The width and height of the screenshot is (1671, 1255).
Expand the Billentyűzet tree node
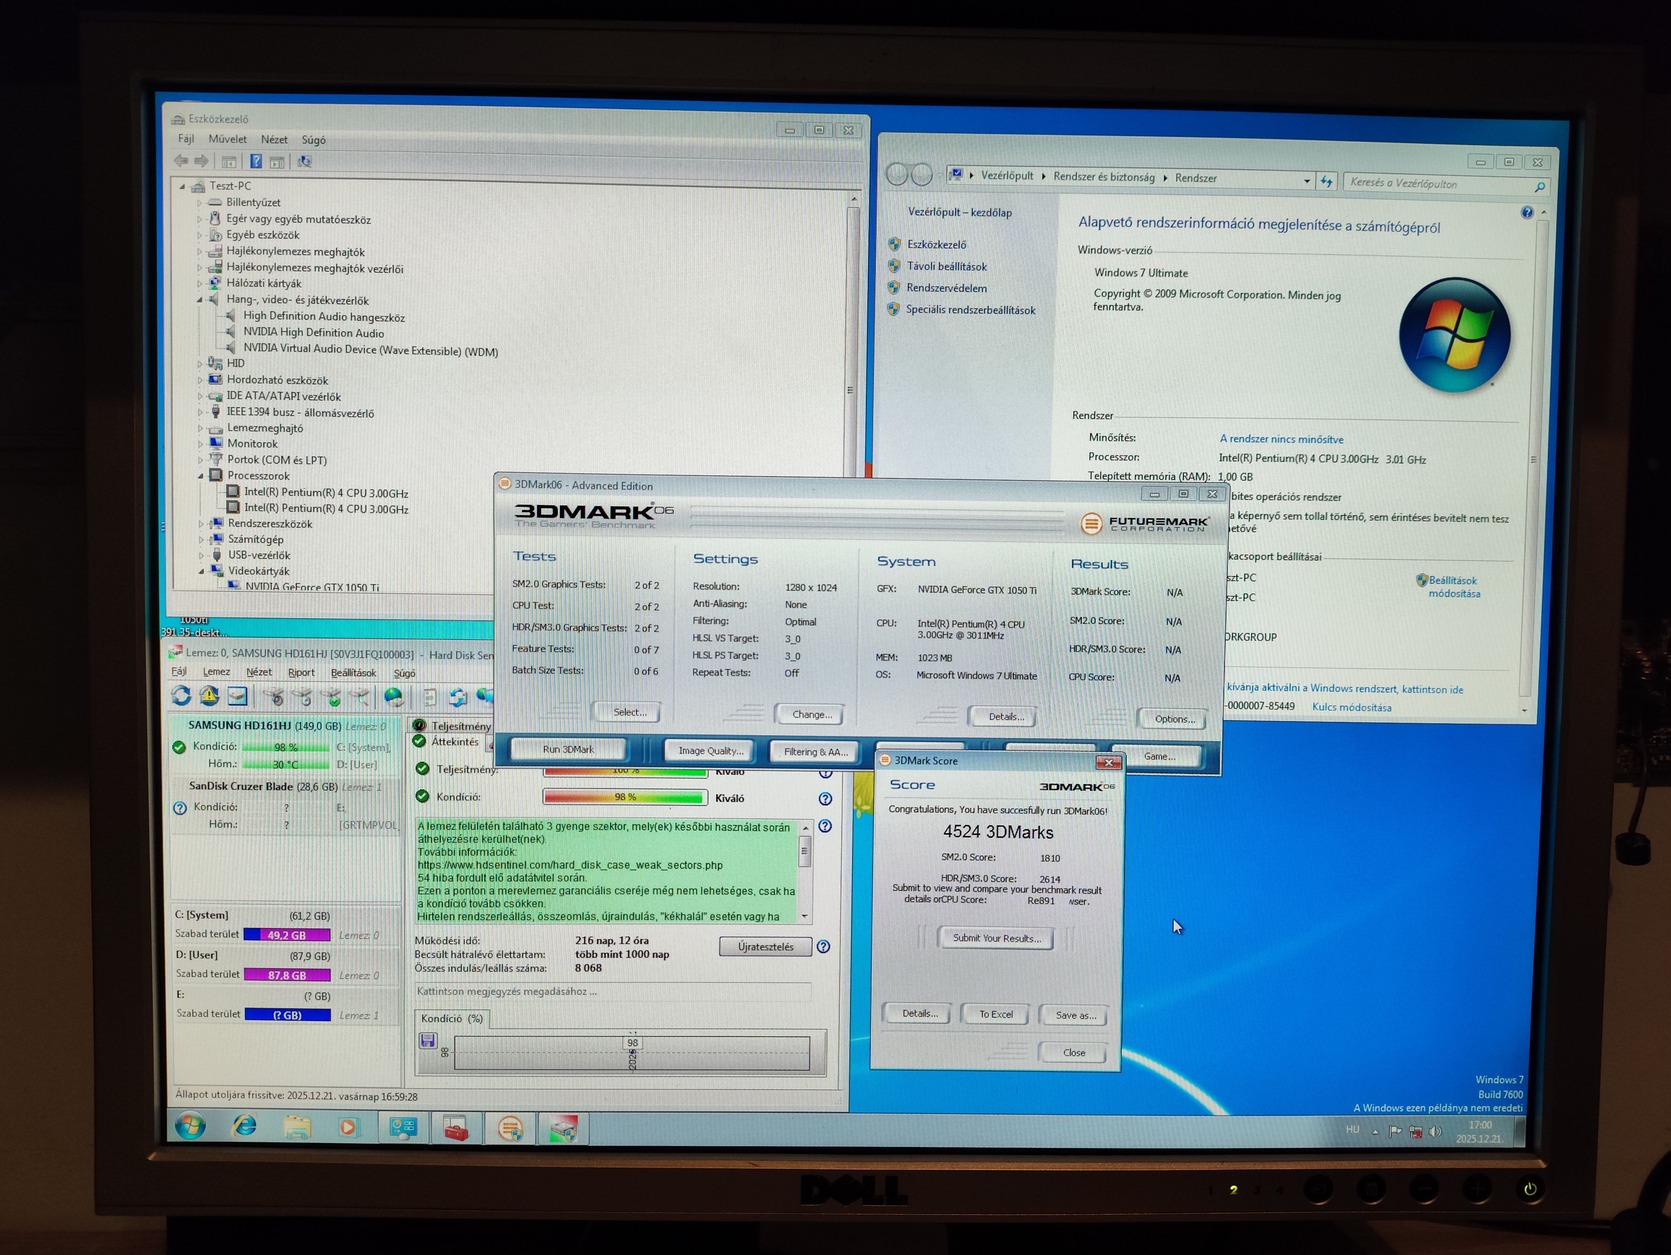pos(199,202)
